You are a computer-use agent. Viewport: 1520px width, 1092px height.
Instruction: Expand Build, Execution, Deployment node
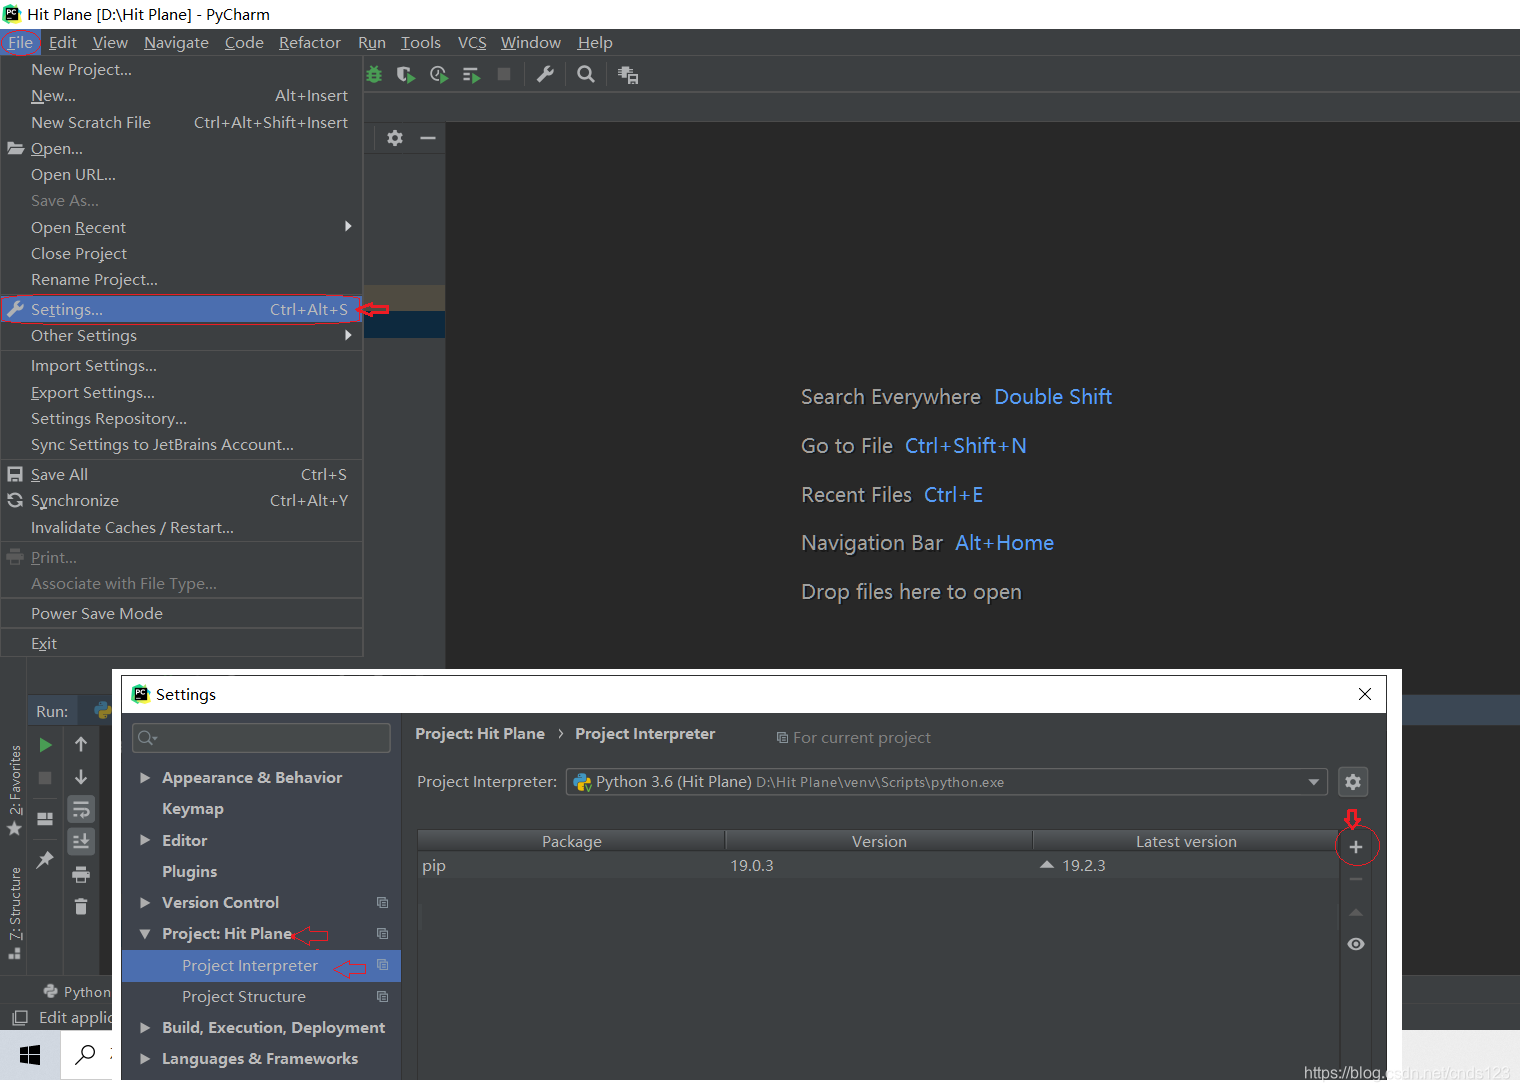click(145, 1027)
